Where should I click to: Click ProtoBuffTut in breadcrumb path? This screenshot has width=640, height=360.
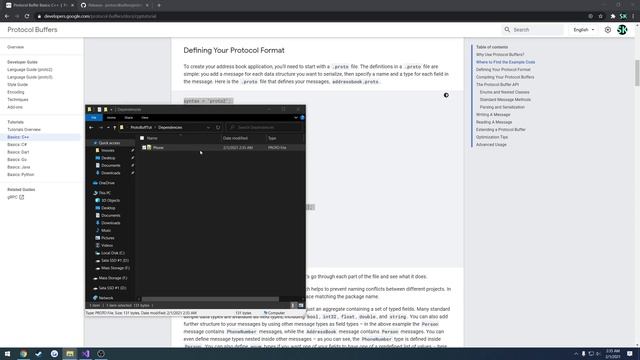pos(141,127)
